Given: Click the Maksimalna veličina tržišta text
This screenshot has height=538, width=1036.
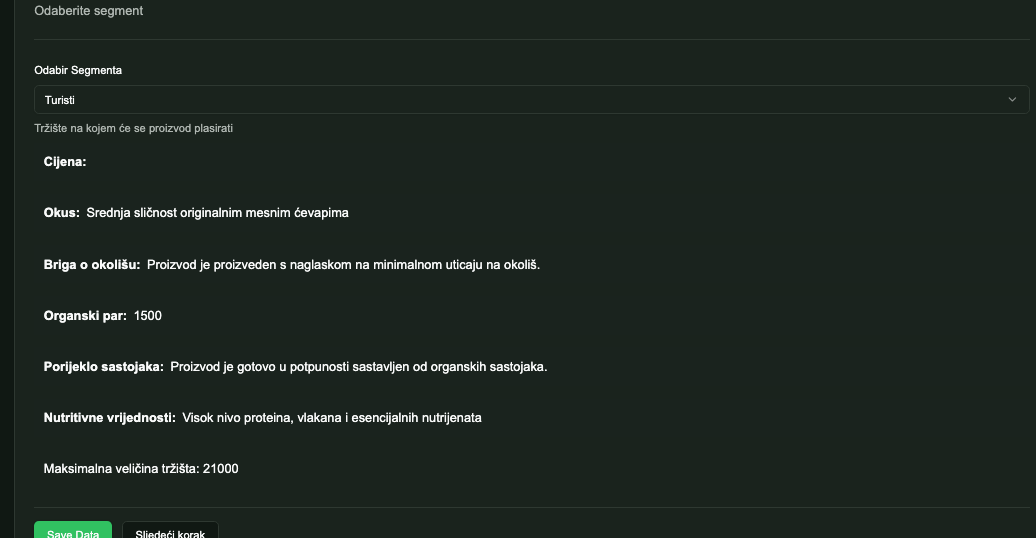Looking at the screenshot, I should 141,468.
